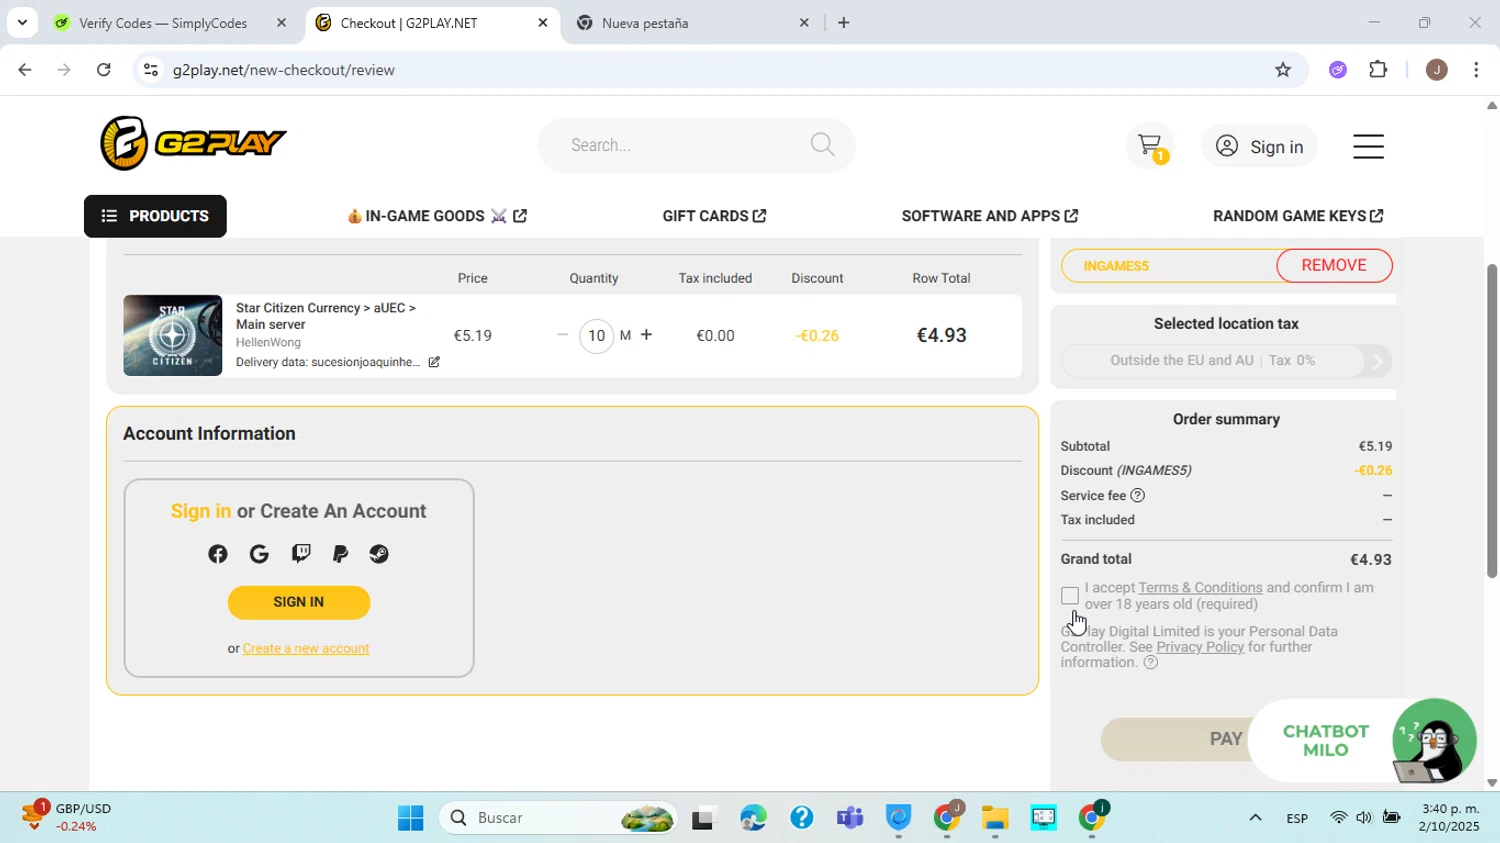Click Personal Data info question icon

click(1150, 662)
